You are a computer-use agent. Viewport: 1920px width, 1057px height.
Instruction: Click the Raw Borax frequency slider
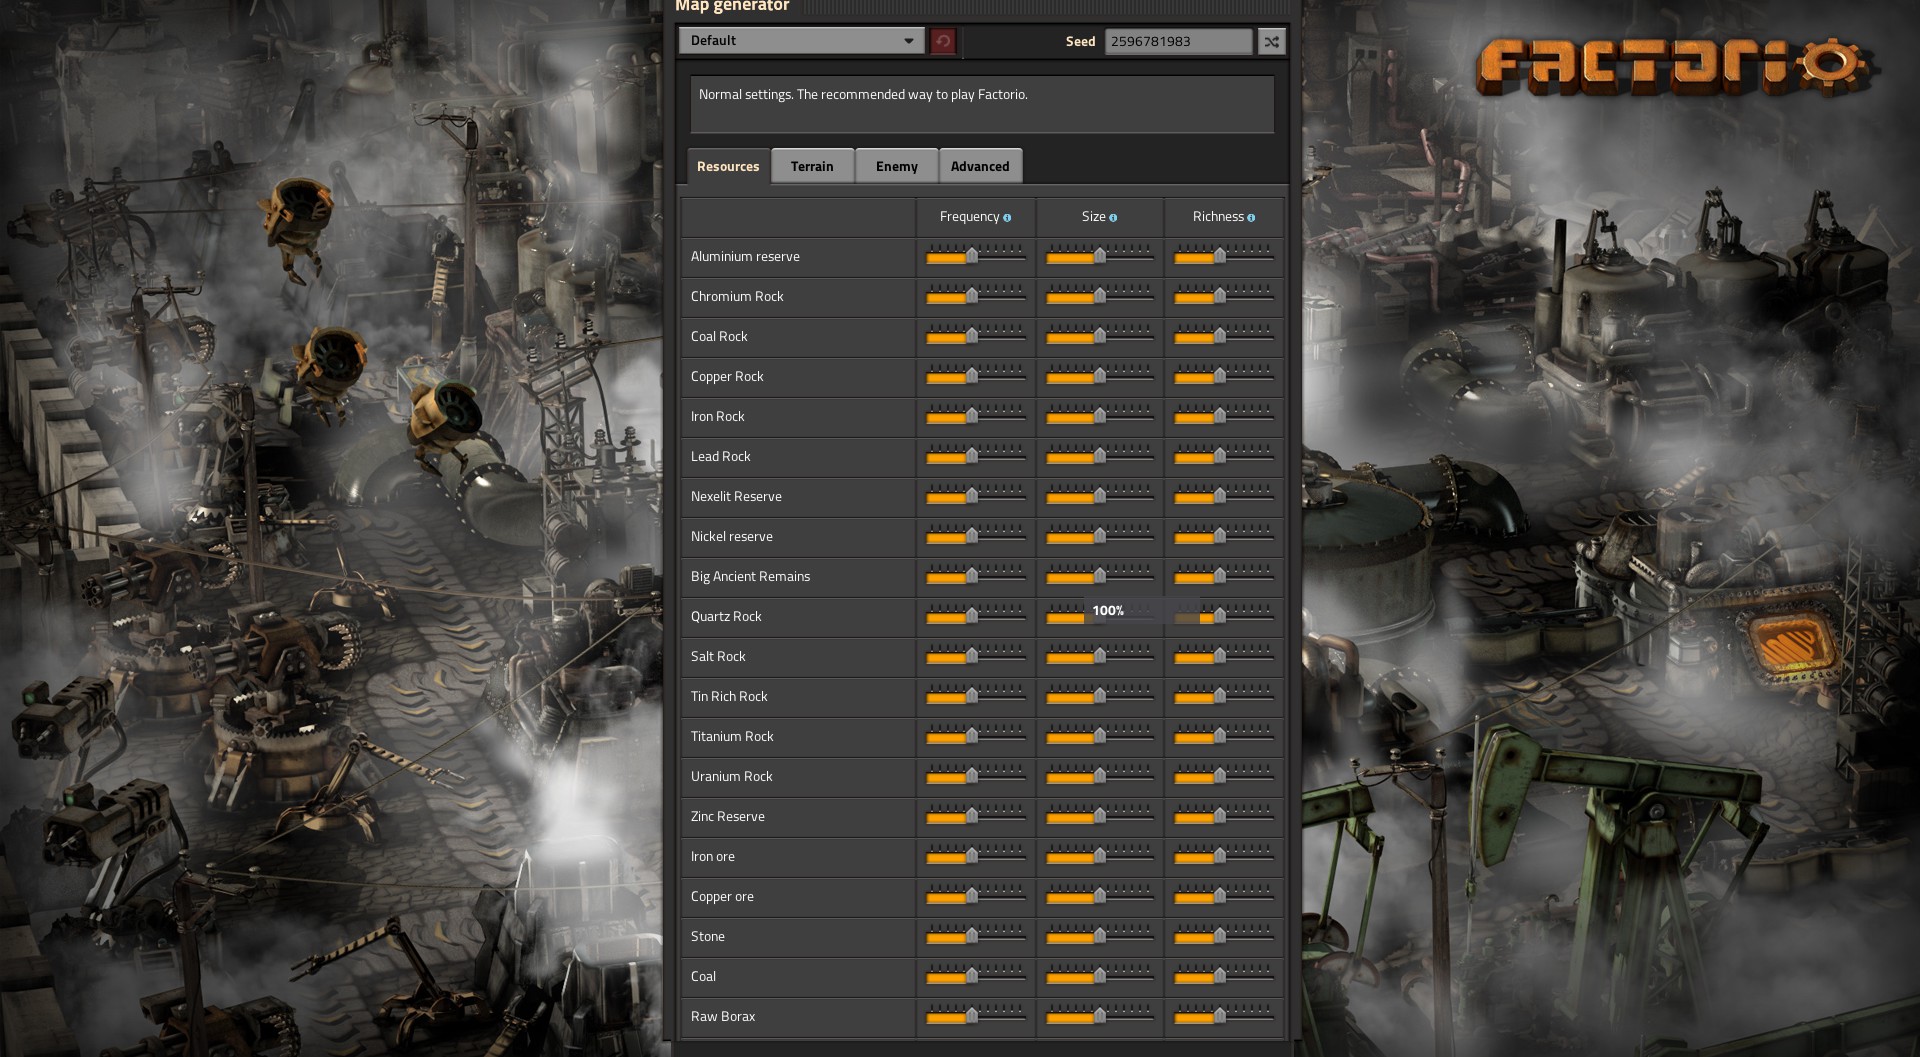[976, 1017]
